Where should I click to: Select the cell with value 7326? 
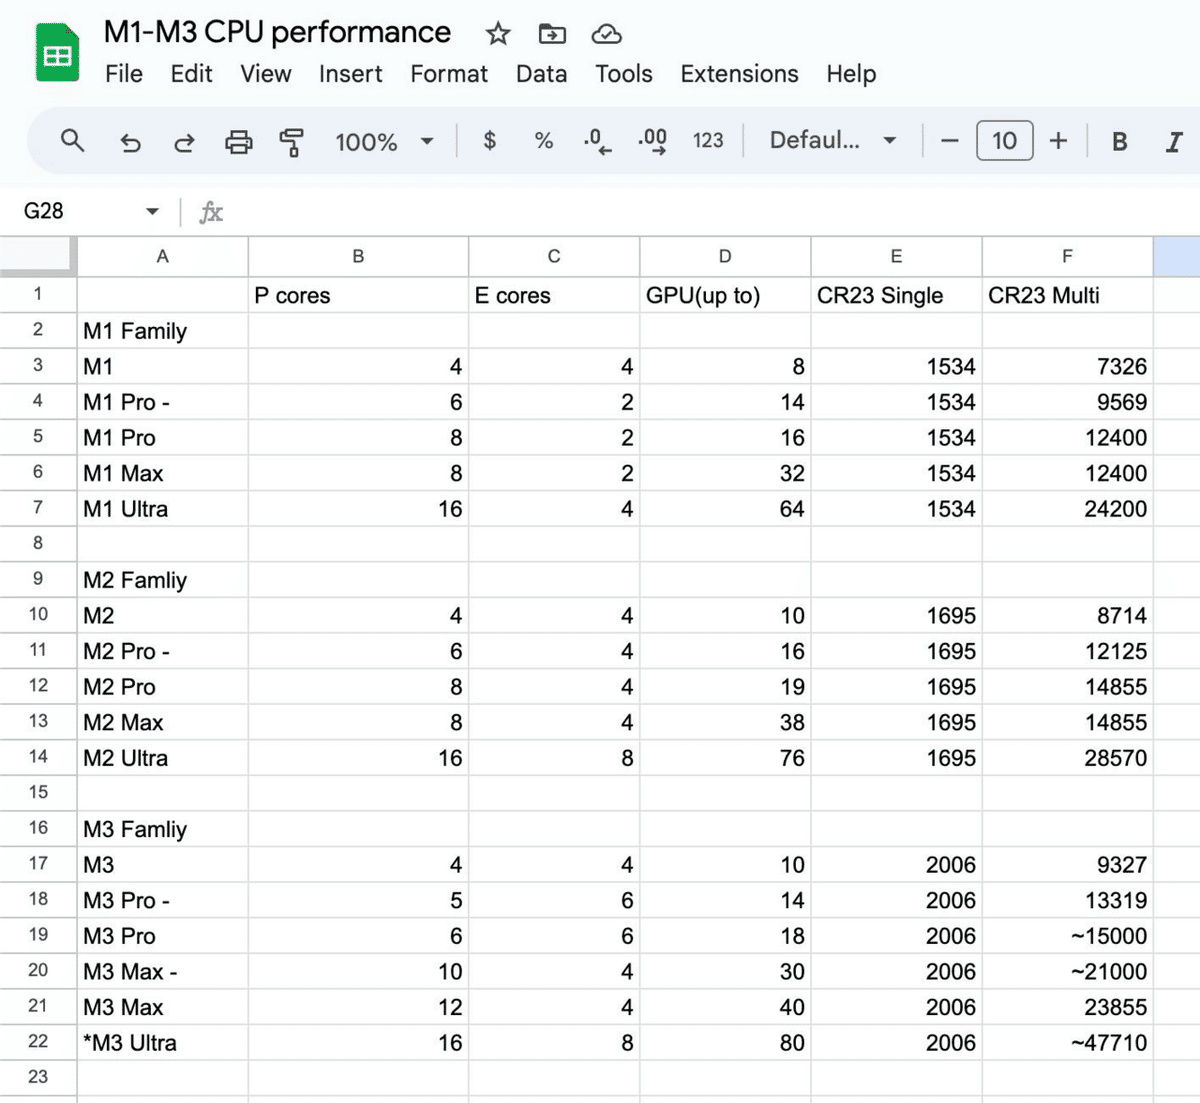click(x=1067, y=366)
